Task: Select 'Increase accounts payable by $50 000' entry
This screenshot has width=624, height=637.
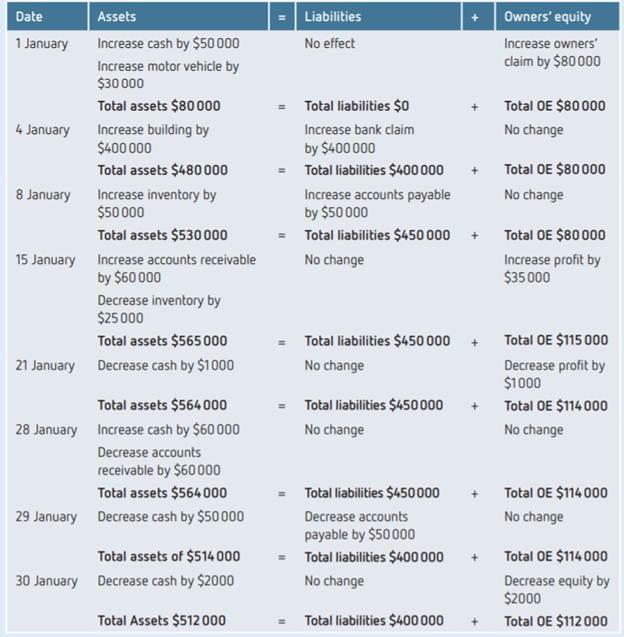Action: pos(377,203)
